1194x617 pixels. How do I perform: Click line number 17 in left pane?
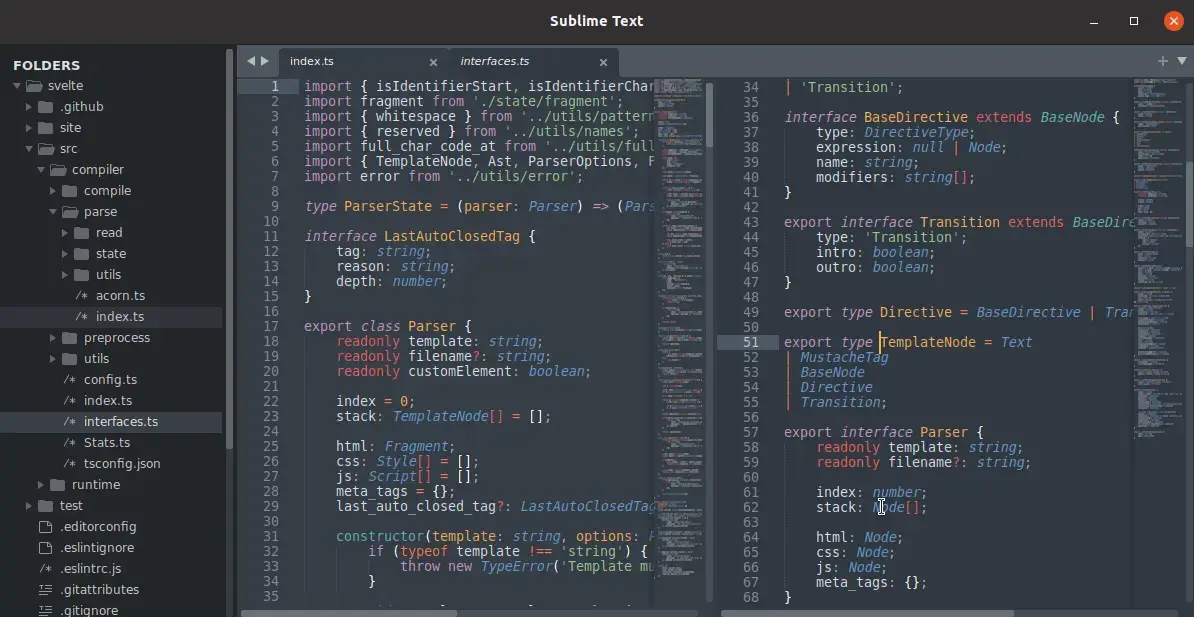tap(271, 327)
